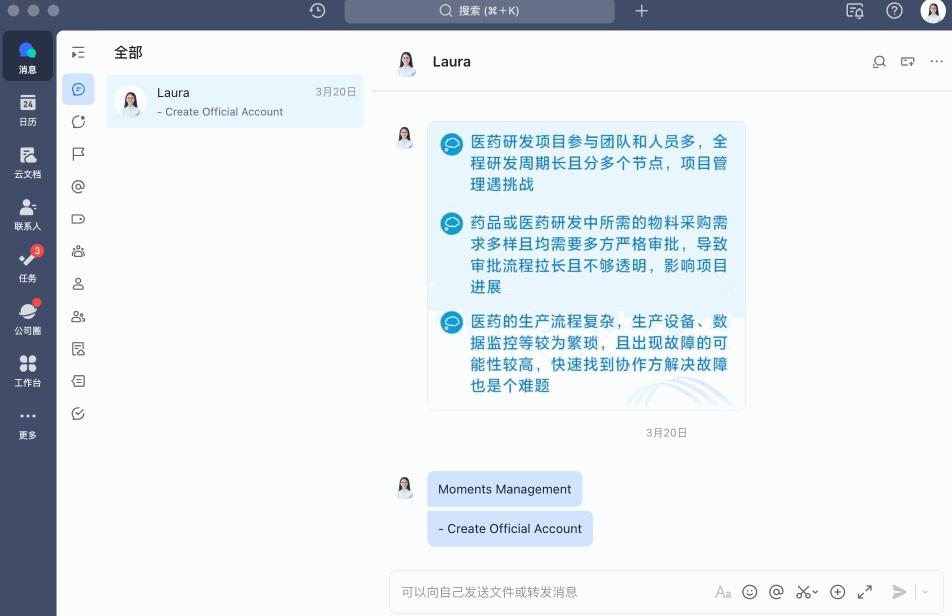Collapse the chat filter sidebar
The width and height of the screenshot is (952, 616).
pos(78,52)
